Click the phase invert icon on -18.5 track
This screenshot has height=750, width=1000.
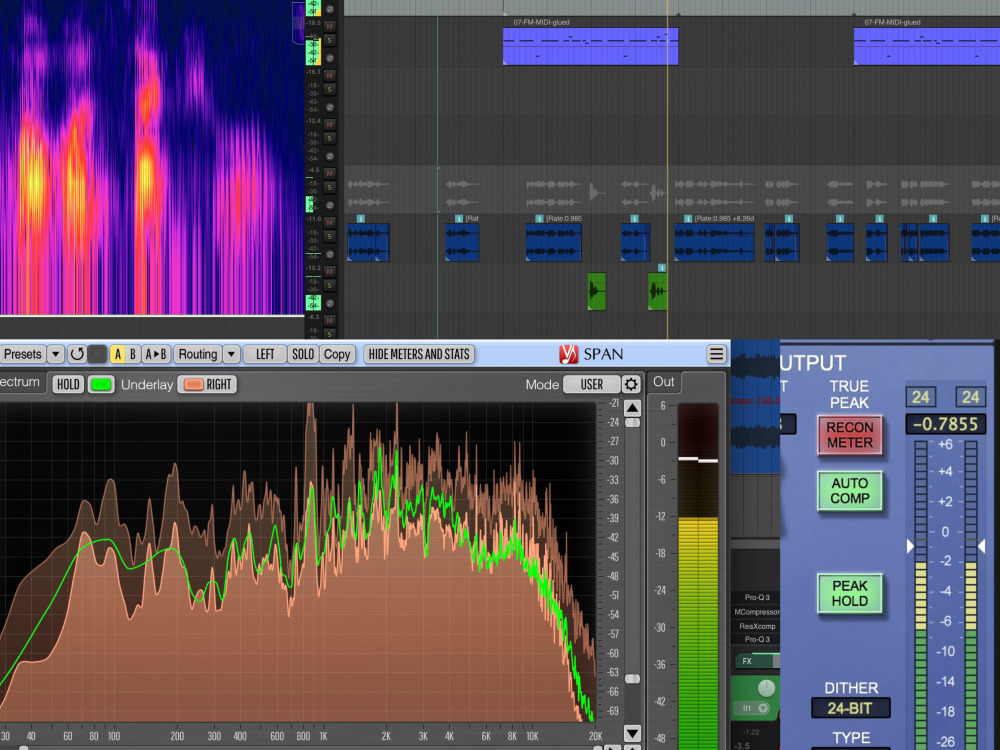point(330,59)
